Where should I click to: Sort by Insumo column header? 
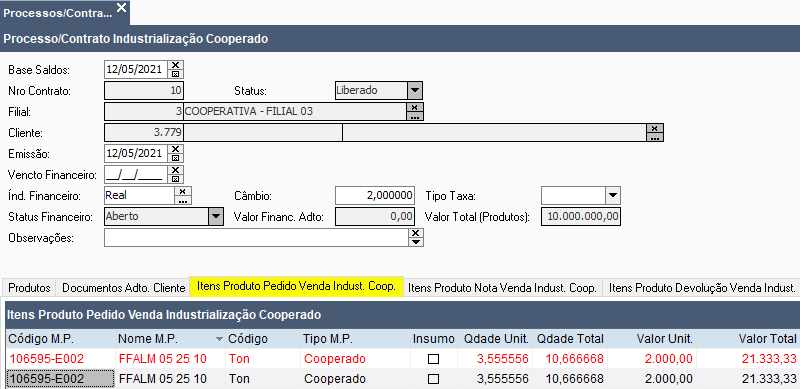pos(434,338)
